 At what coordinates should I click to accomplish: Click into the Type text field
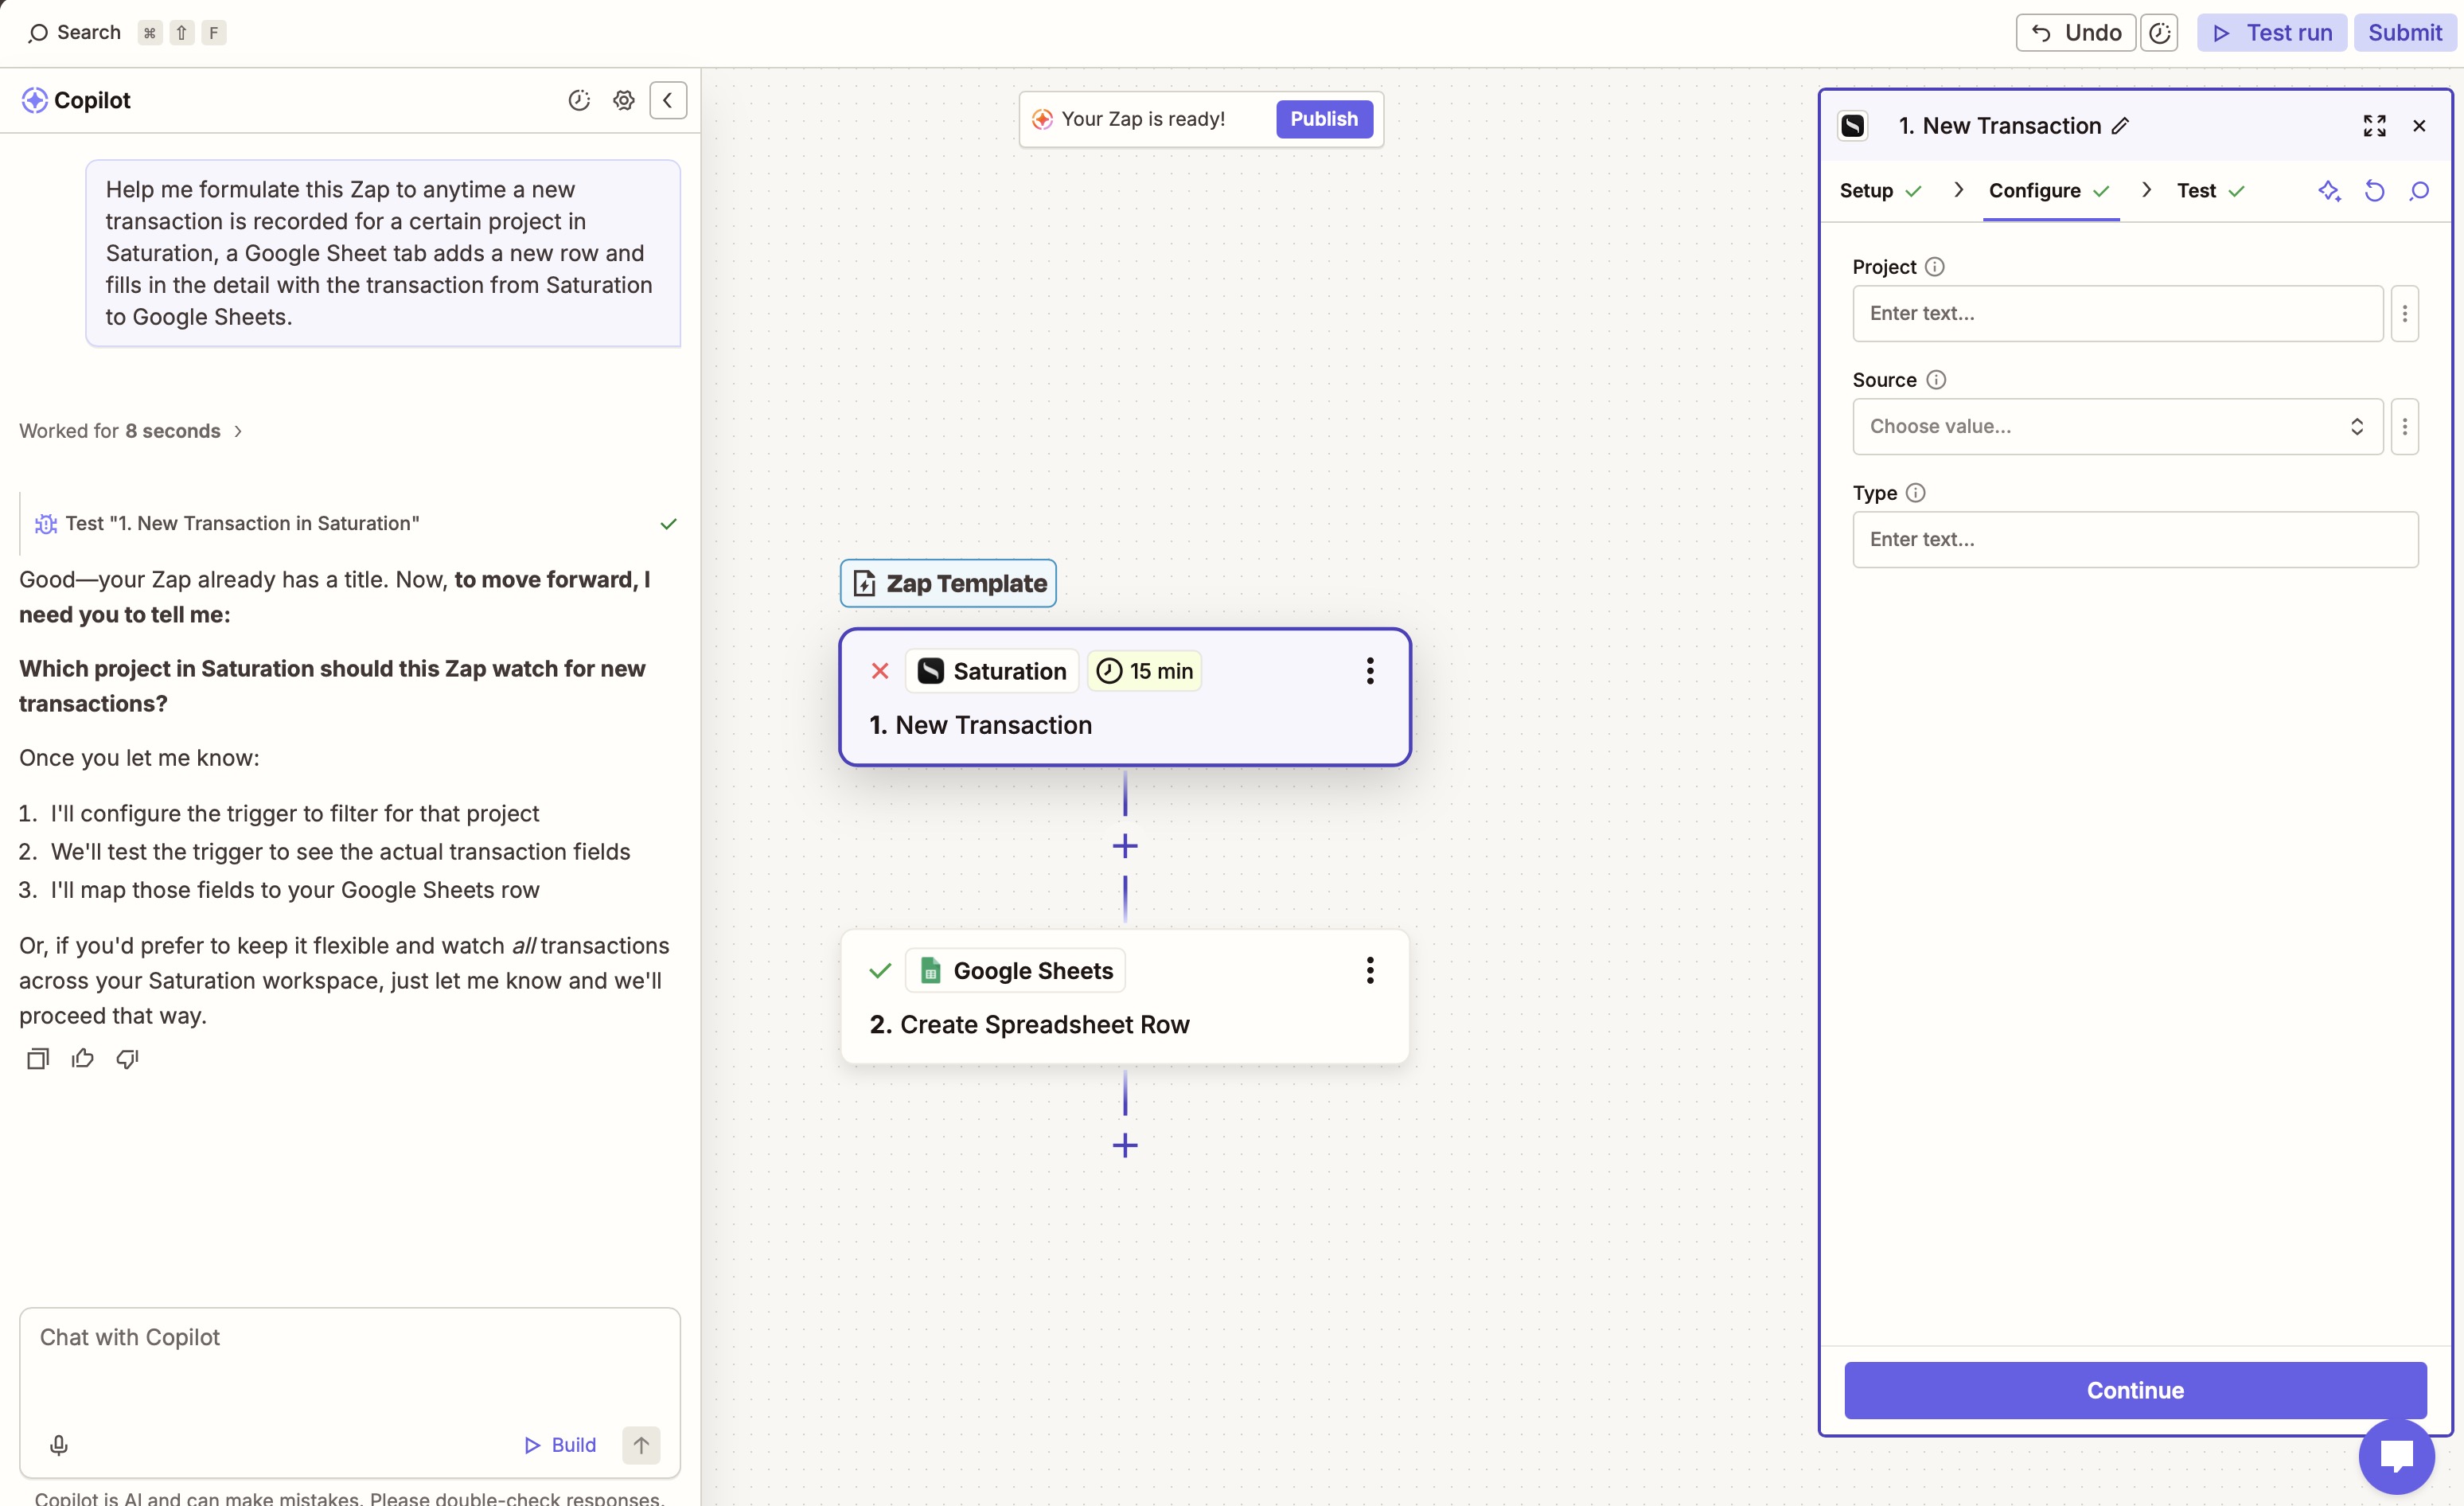2135,539
